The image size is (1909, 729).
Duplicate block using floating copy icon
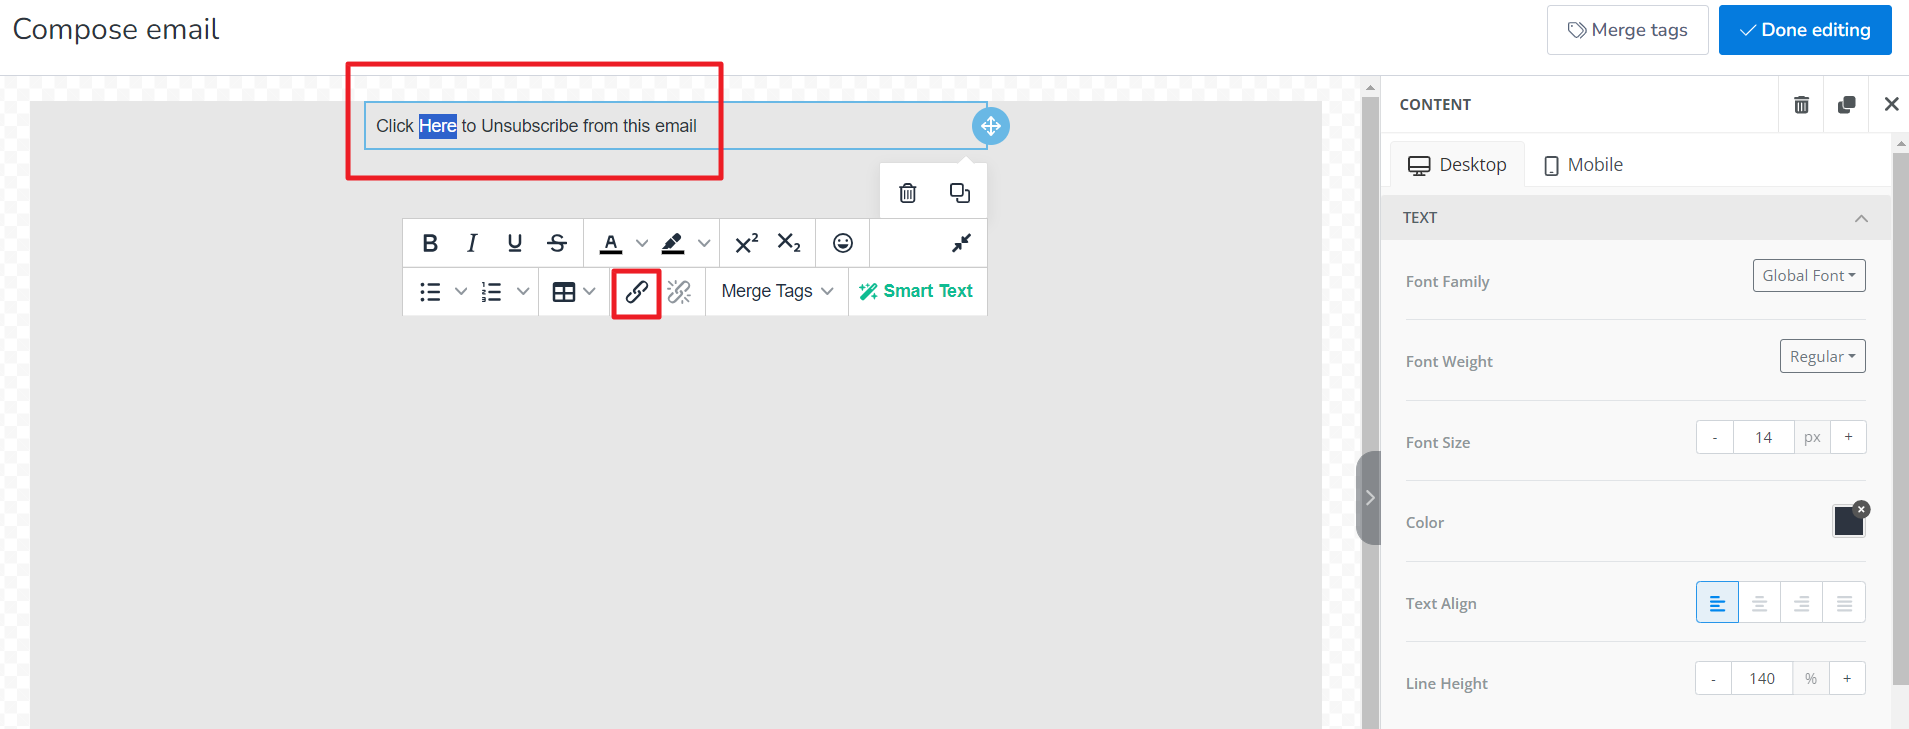tap(960, 193)
